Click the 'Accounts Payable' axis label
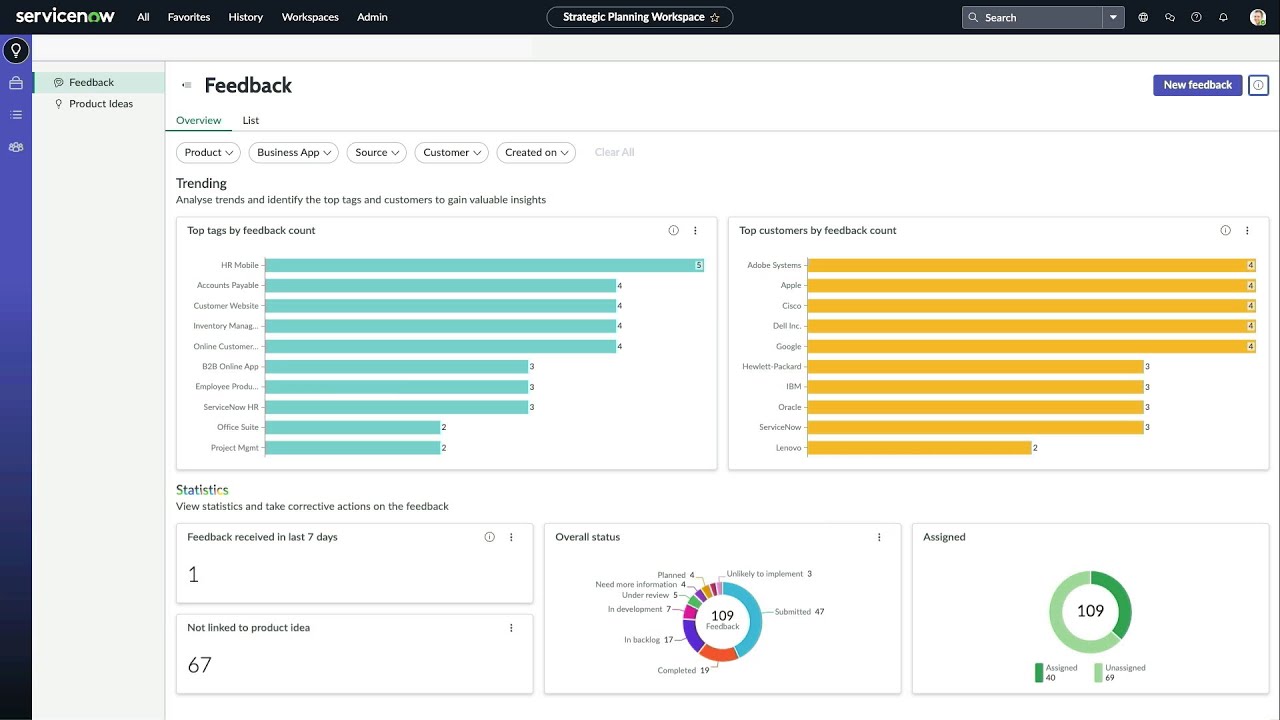Viewport: 1280px width, 720px height. pyautogui.click(x=227, y=285)
